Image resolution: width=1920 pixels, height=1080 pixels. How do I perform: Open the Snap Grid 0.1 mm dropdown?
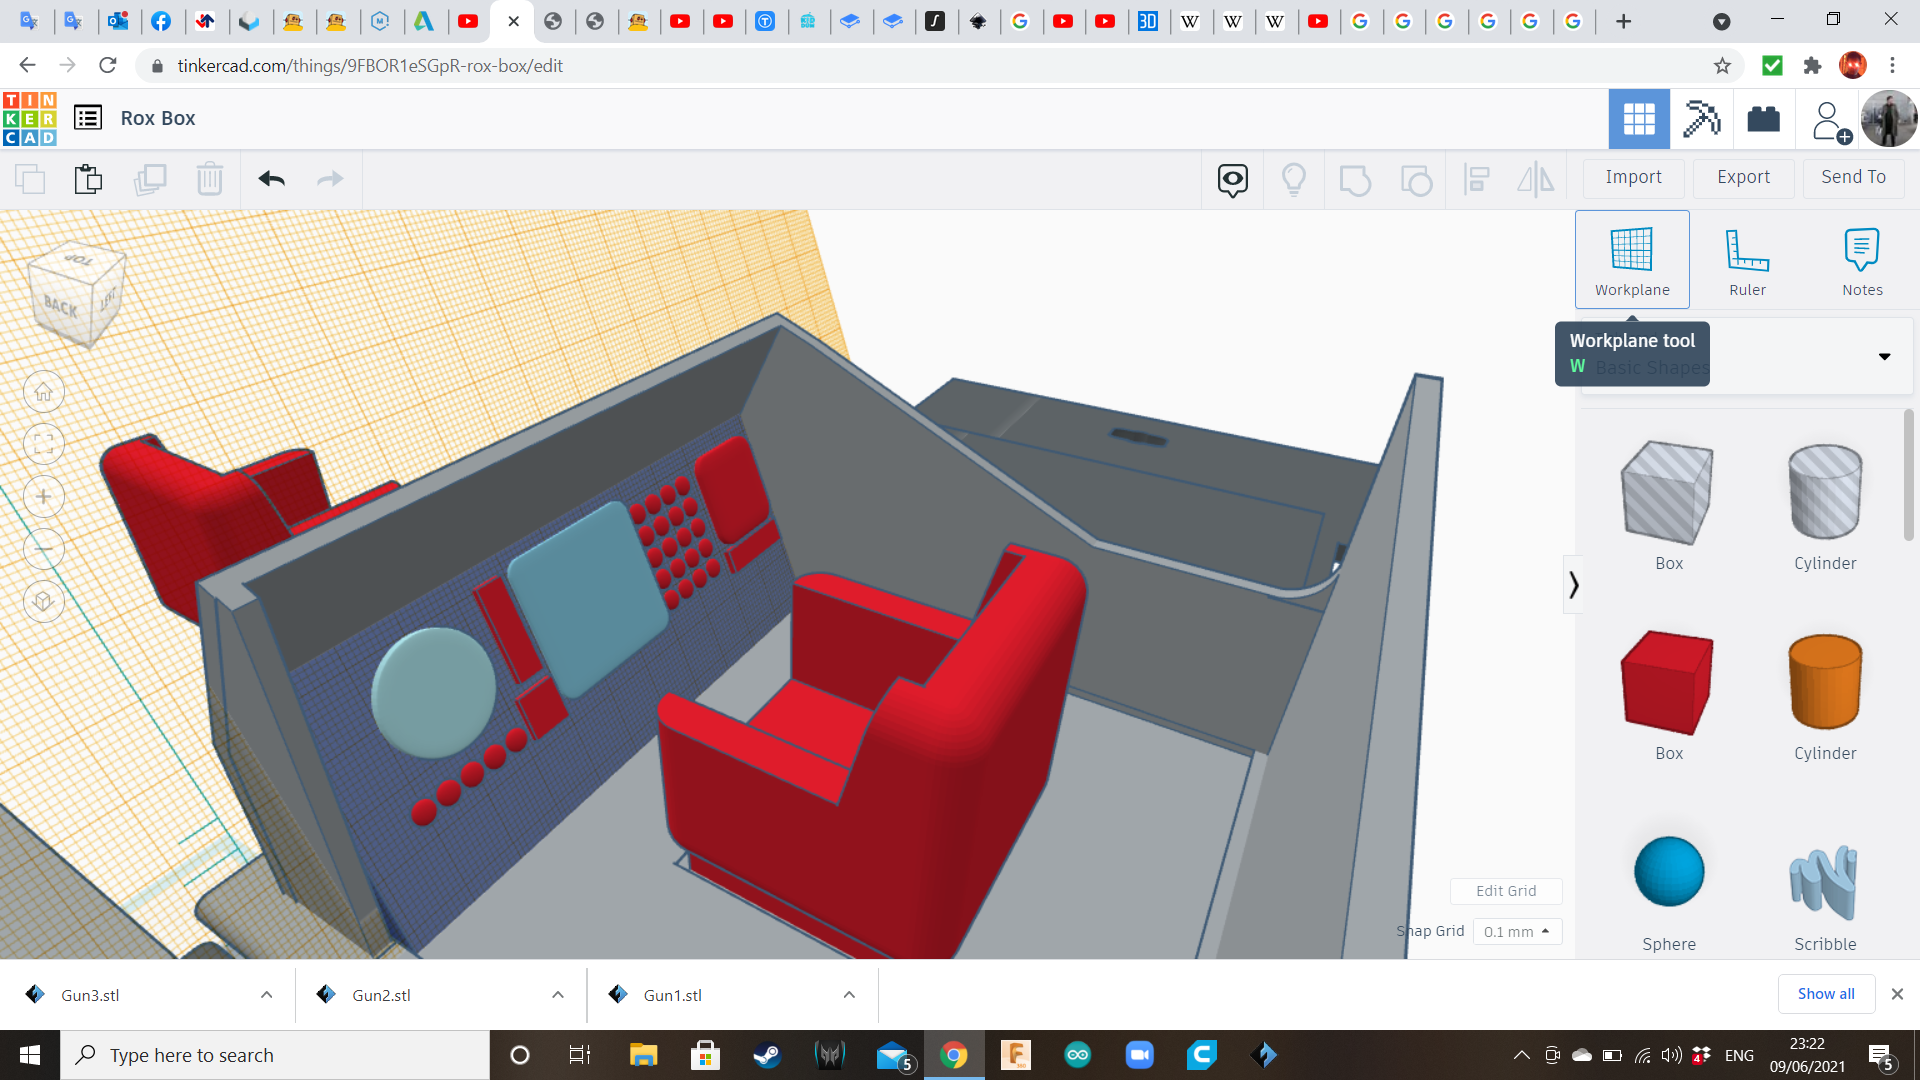tap(1517, 931)
